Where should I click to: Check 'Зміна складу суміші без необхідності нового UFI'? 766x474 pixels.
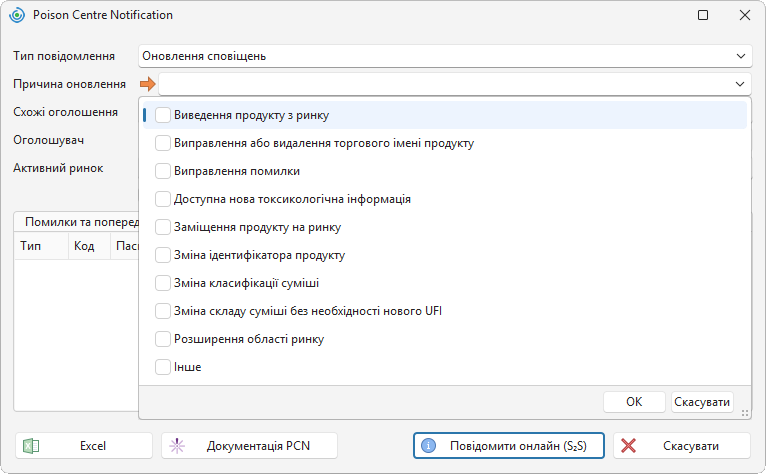[x=163, y=311]
